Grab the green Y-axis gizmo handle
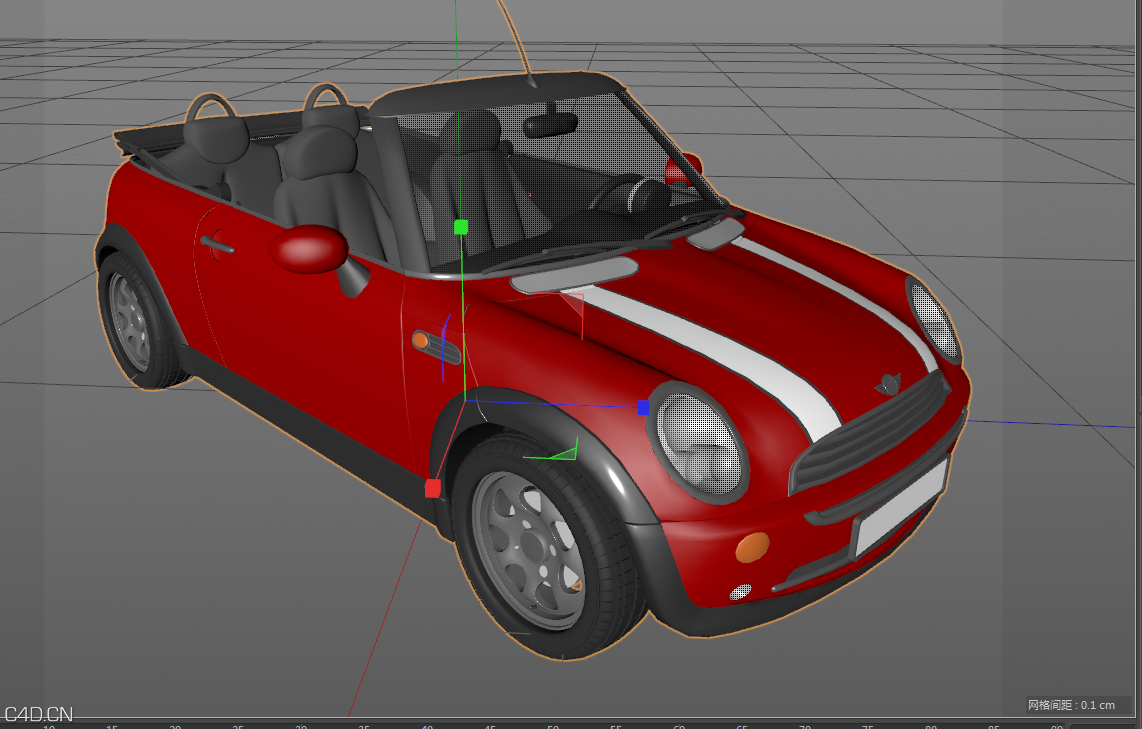The height and width of the screenshot is (729, 1142). pos(461,227)
